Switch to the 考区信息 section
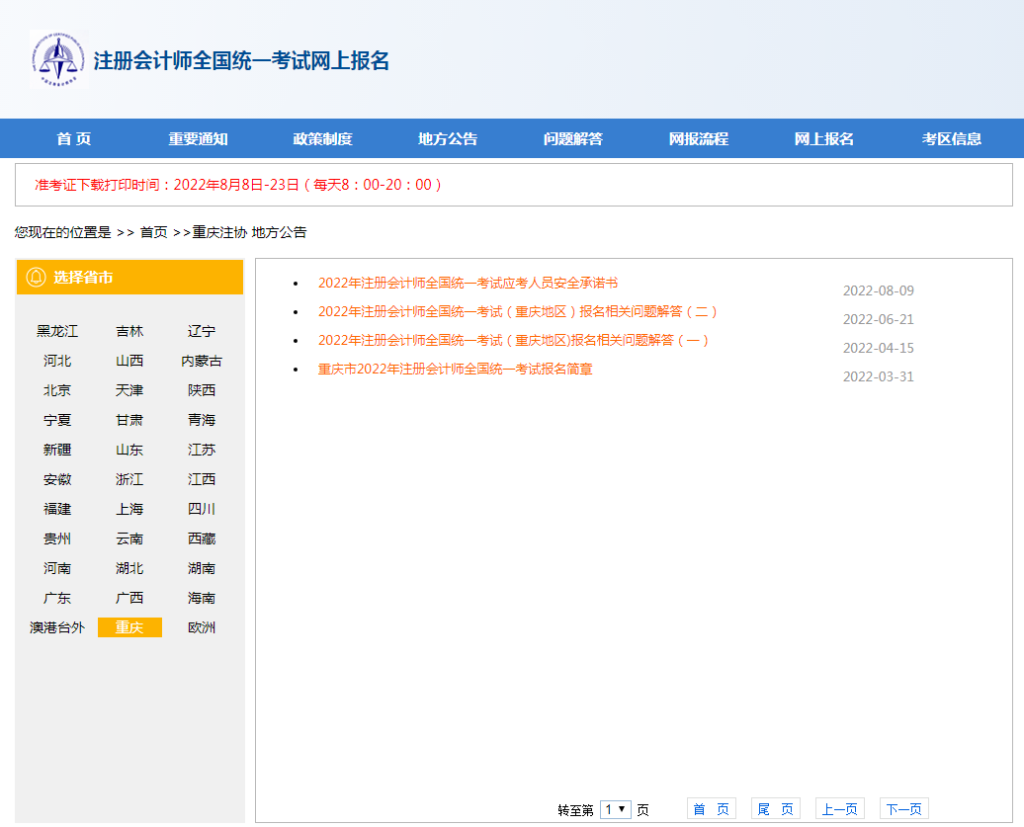The height and width of the screenshot is (827, 1024). point(951,139)
